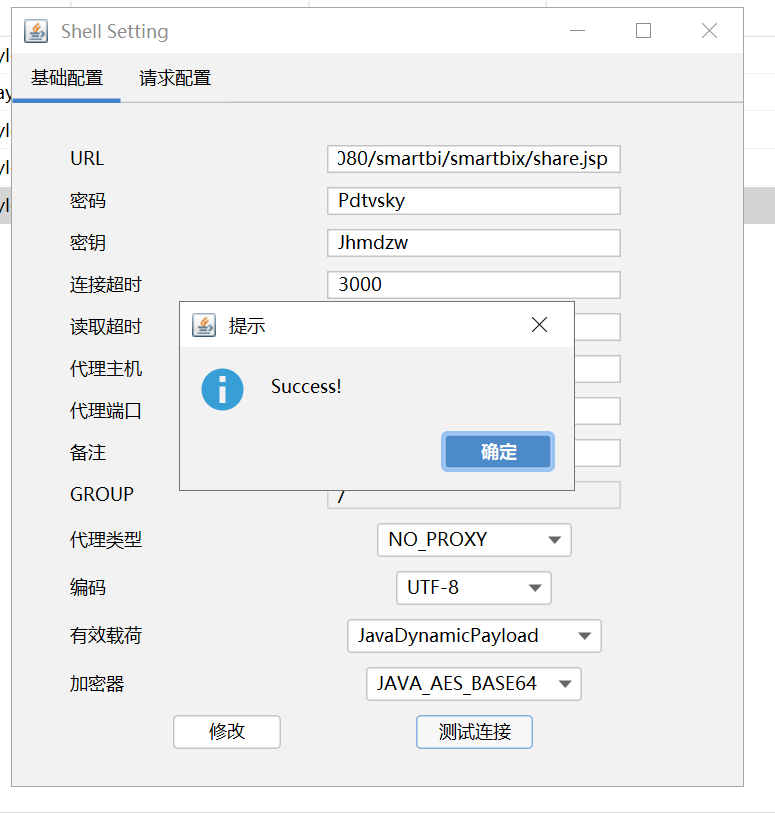Focus the 密钥 field containing Jhmdzw
The height and width of the screenshot is (813, 775).
pos(474,243)
